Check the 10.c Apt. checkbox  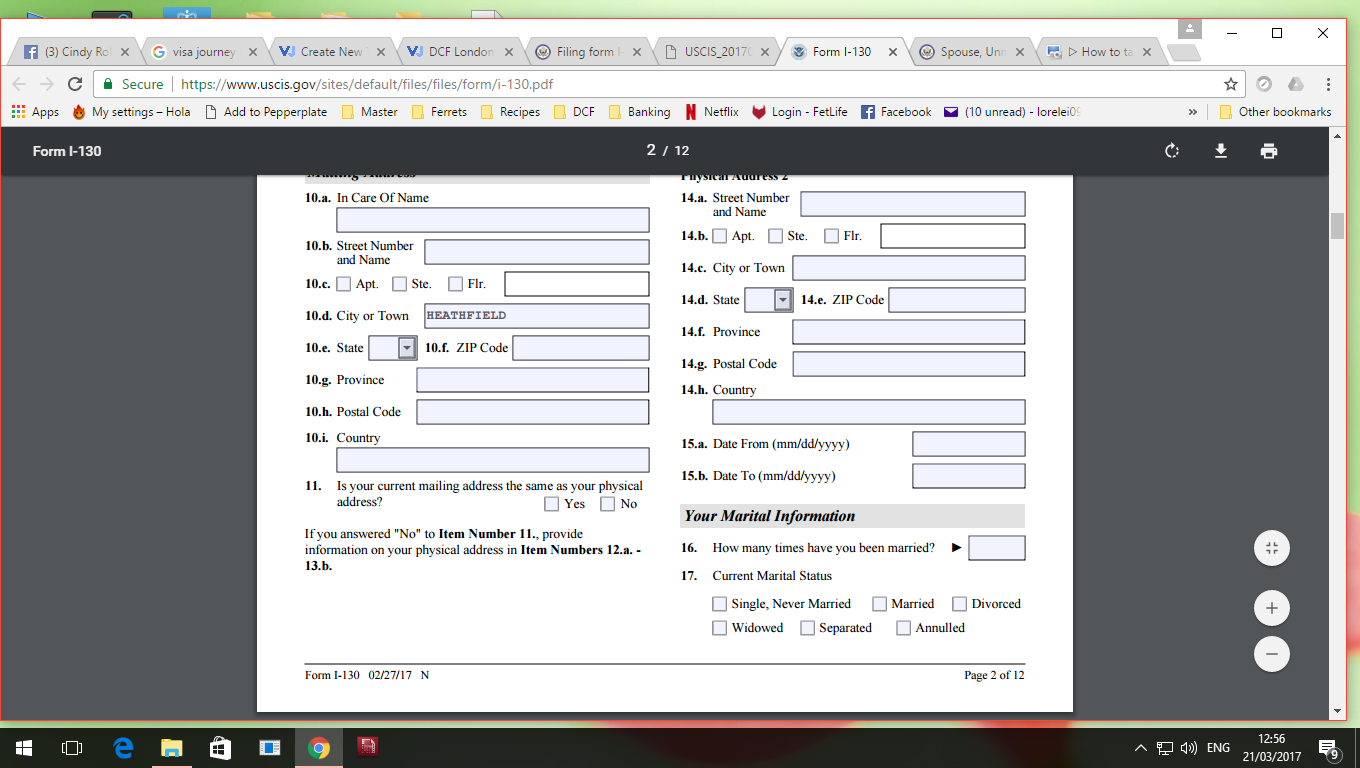344,284
